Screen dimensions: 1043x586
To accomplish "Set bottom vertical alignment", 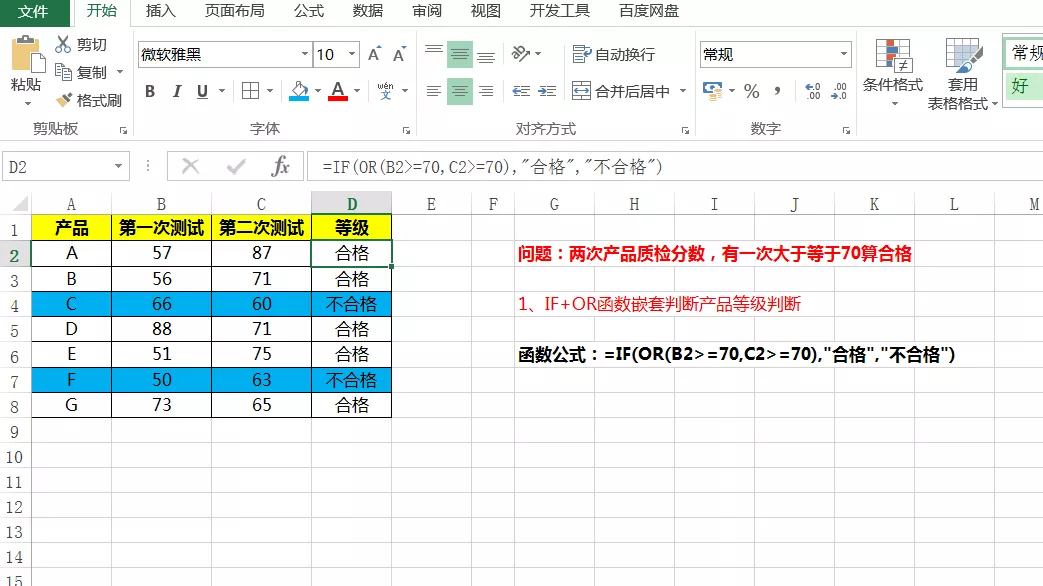I will tap(486, 55).
